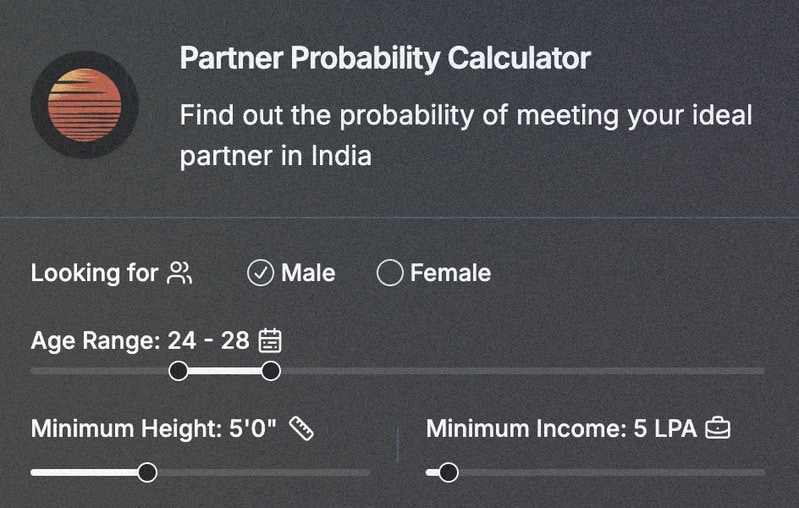The image size is (799, 508).
Task: Click the lower age range slider handle
Action: coord(178,371)
